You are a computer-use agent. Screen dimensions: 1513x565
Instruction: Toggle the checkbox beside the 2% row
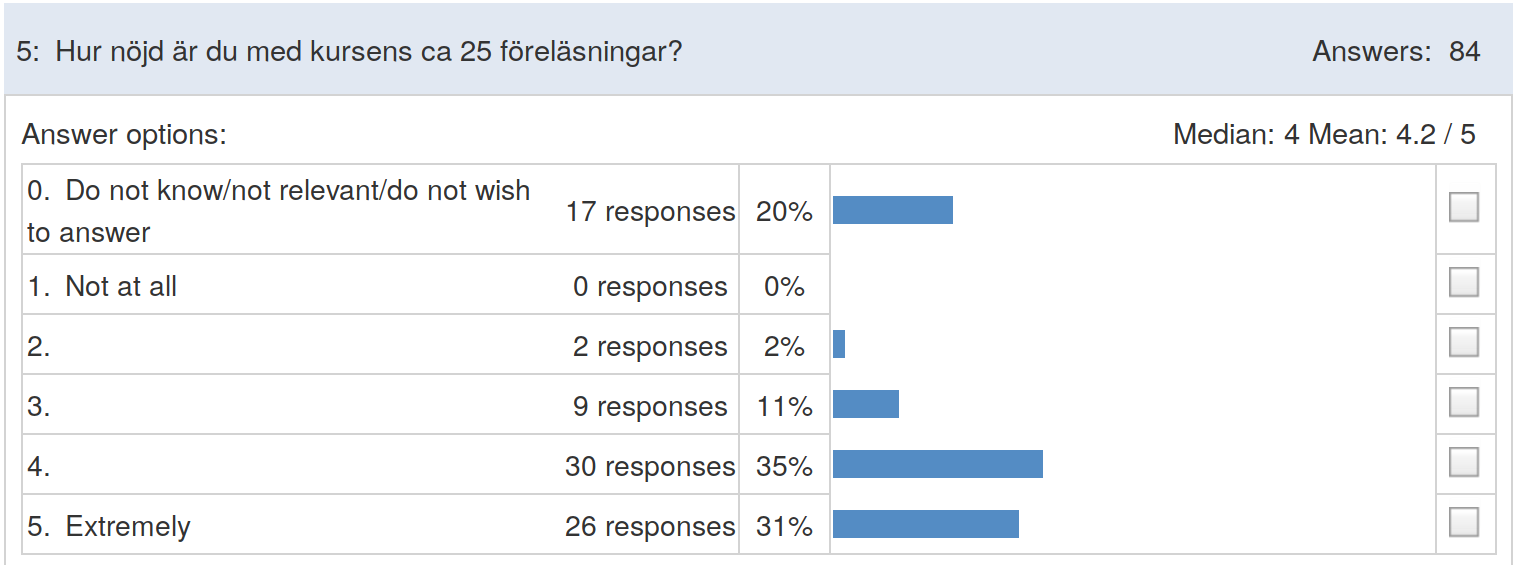pyautogui.click(x=1463, y=343)
